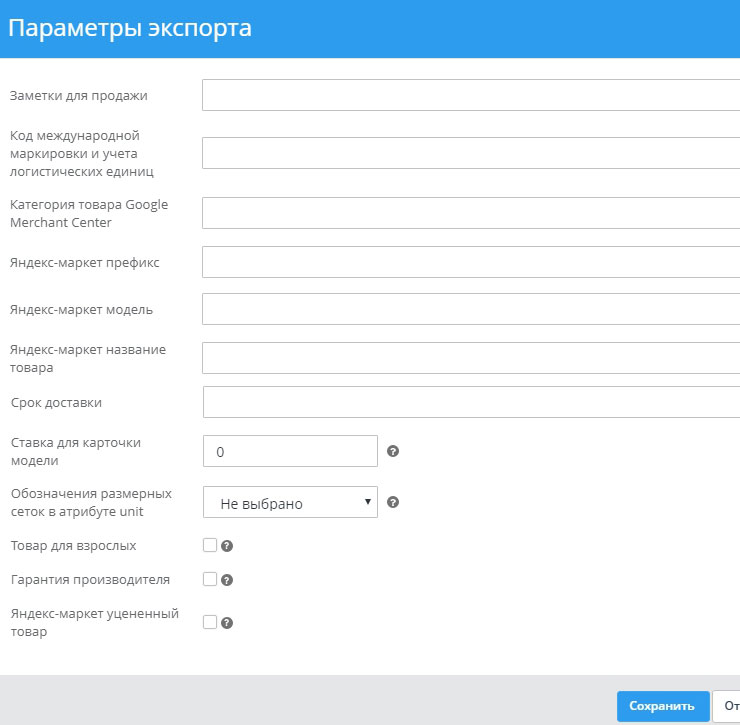Viewport: 740px width, 725px height.
Task: Toggle Яндекс-маркет уцененный товар checkbox
Action: [x=210, y=621]
